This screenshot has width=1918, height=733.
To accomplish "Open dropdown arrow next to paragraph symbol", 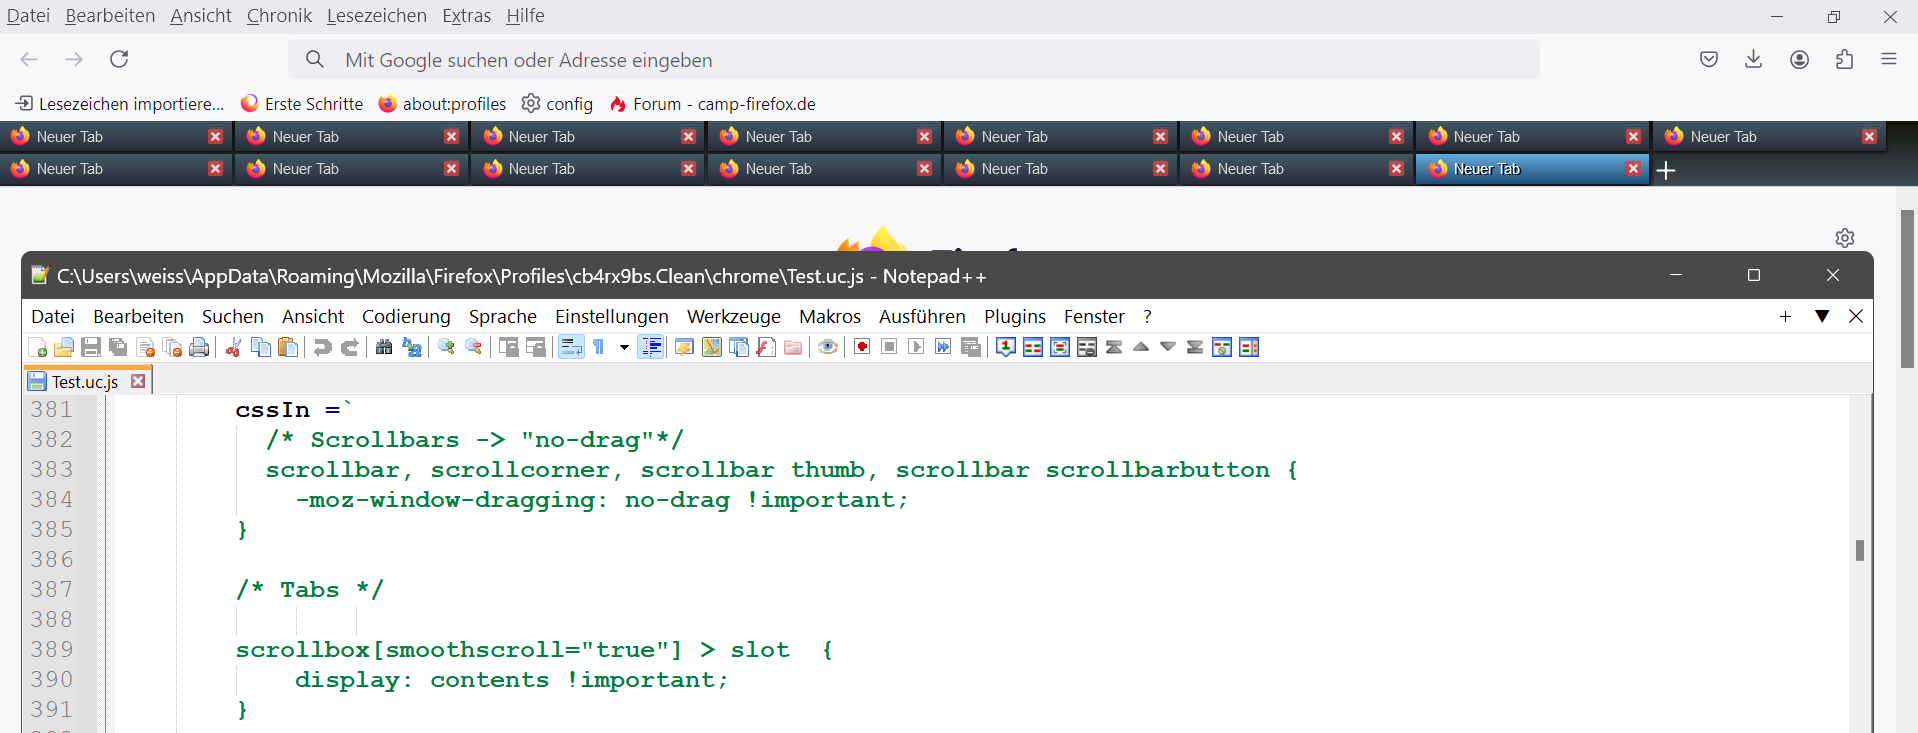I will pos(624,347).
